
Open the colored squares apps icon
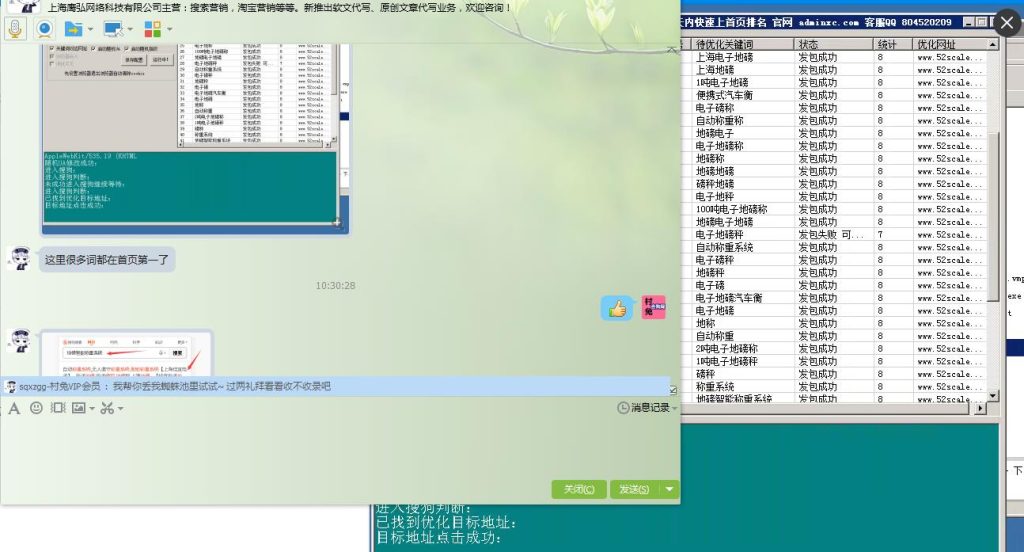pos(153,29)
